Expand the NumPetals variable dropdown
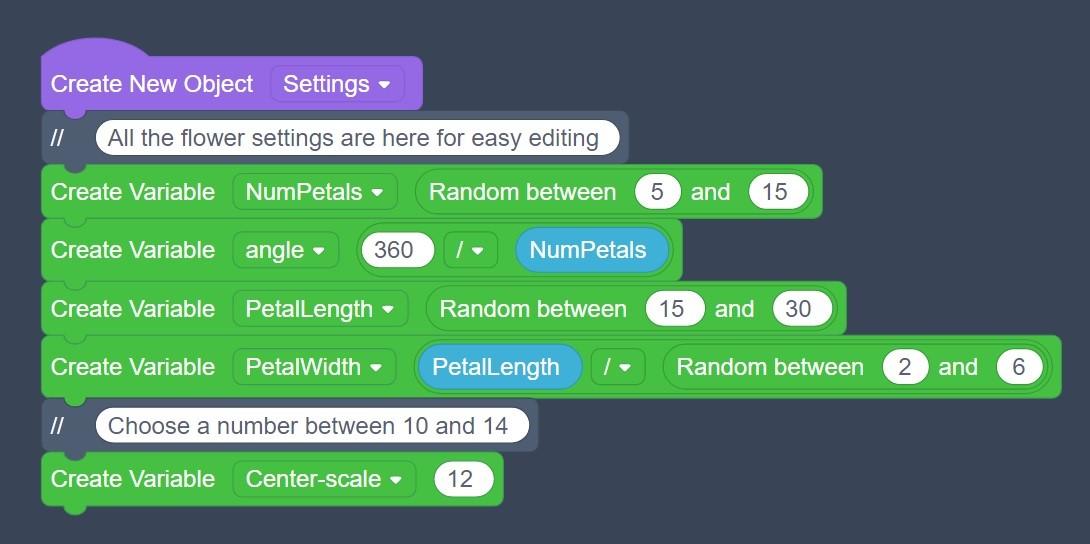The image size is (1090, 544). click(x=314, y=192)
